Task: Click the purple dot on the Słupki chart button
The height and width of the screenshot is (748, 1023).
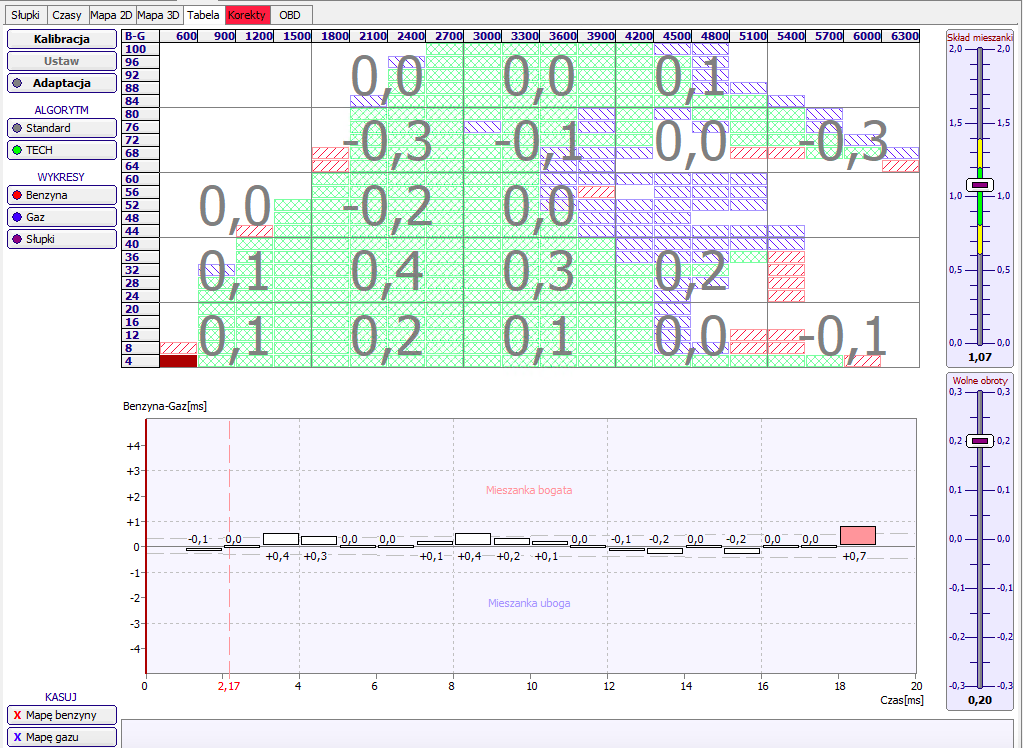Action: [x=16, y=239]
